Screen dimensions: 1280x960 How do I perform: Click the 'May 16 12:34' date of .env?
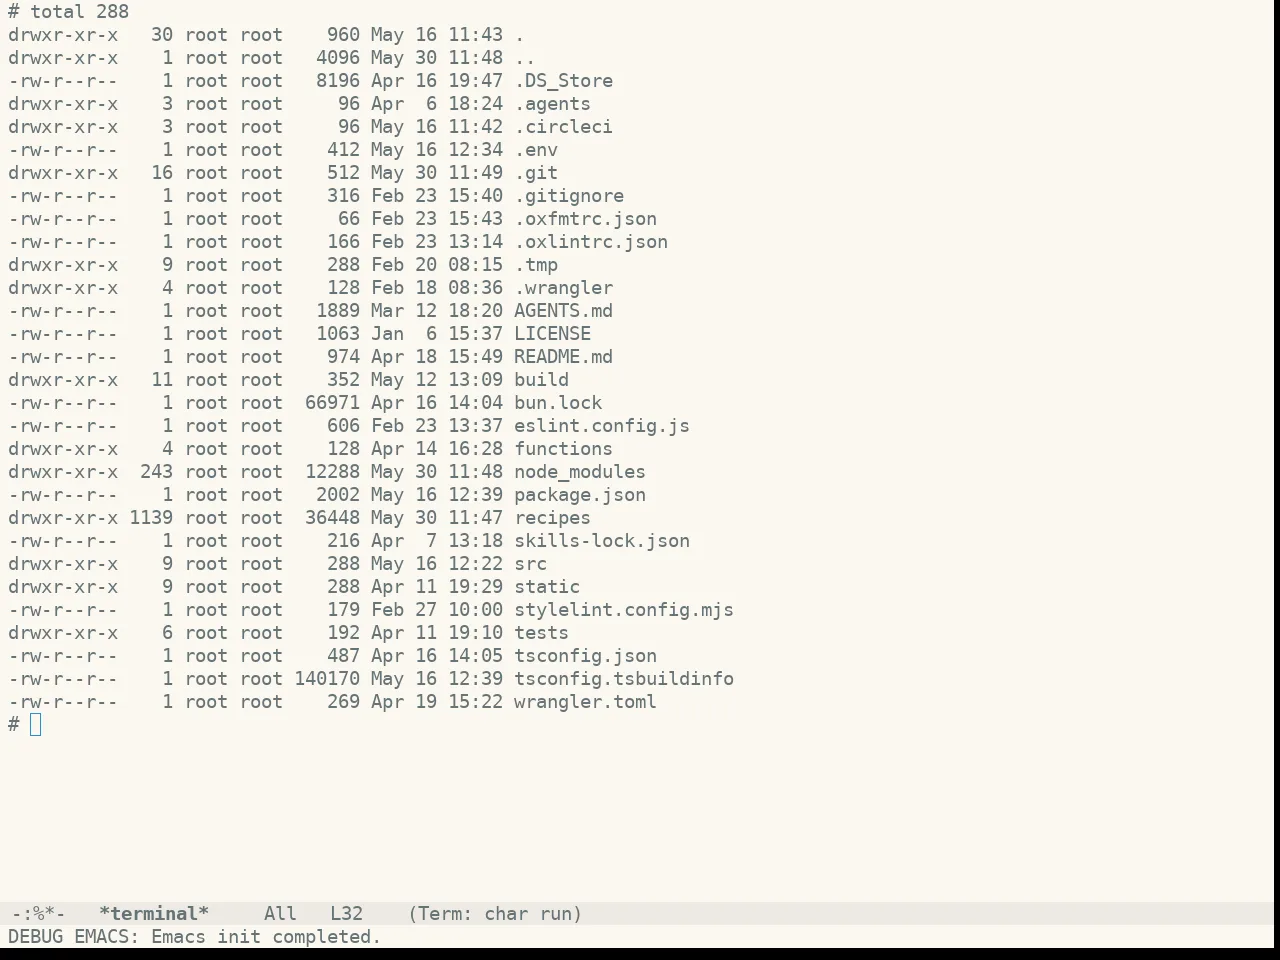437,150
